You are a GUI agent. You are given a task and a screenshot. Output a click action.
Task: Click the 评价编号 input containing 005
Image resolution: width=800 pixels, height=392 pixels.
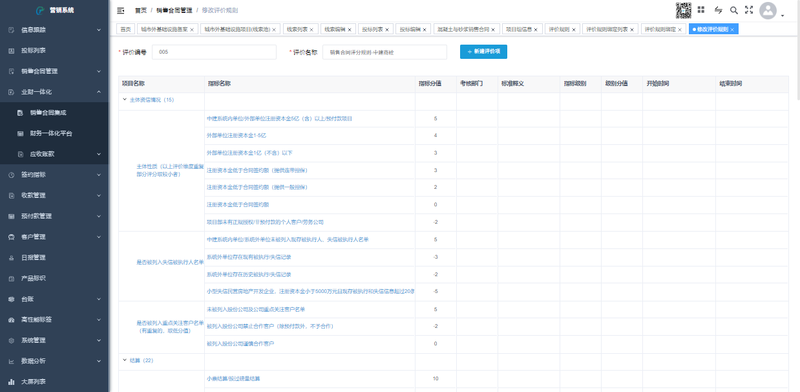[x=215, y=52]
